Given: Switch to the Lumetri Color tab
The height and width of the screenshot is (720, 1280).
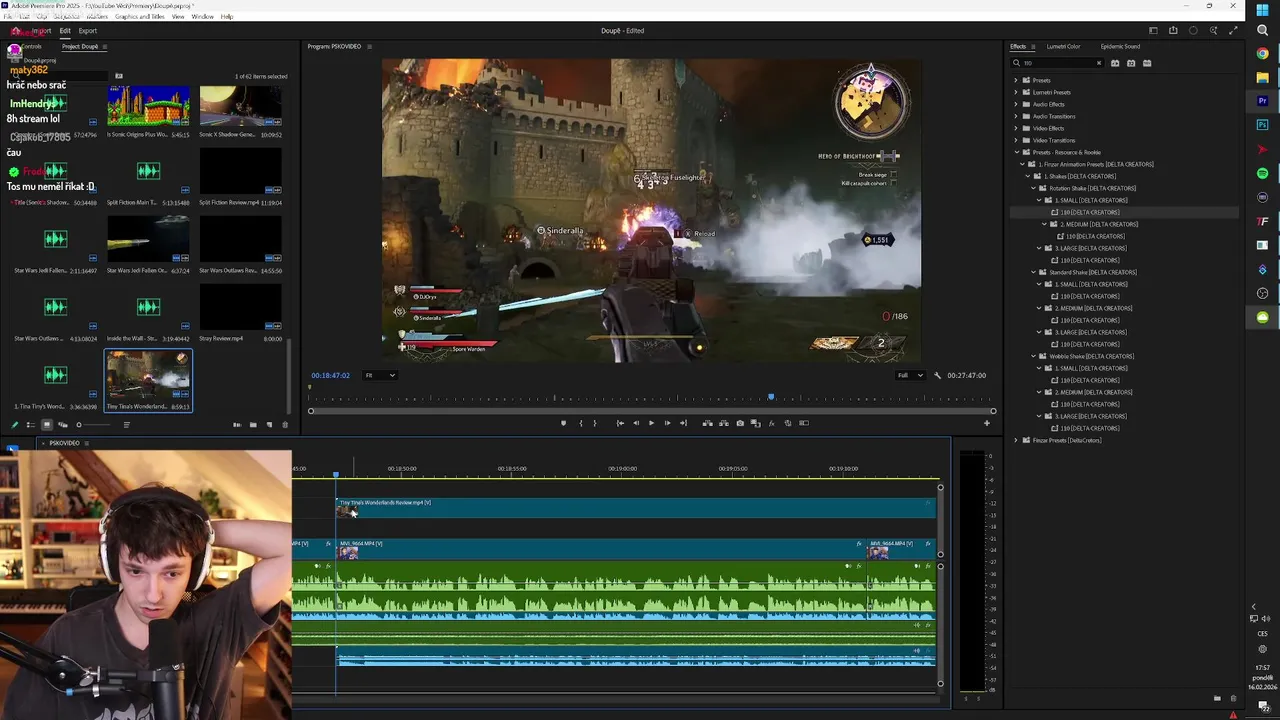Looking at the screenshot, I should tap(1063, 46).
